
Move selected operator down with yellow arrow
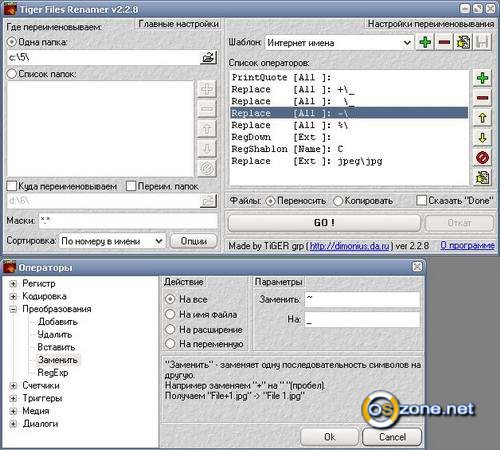pyautogui.click(x=482, y=138)
